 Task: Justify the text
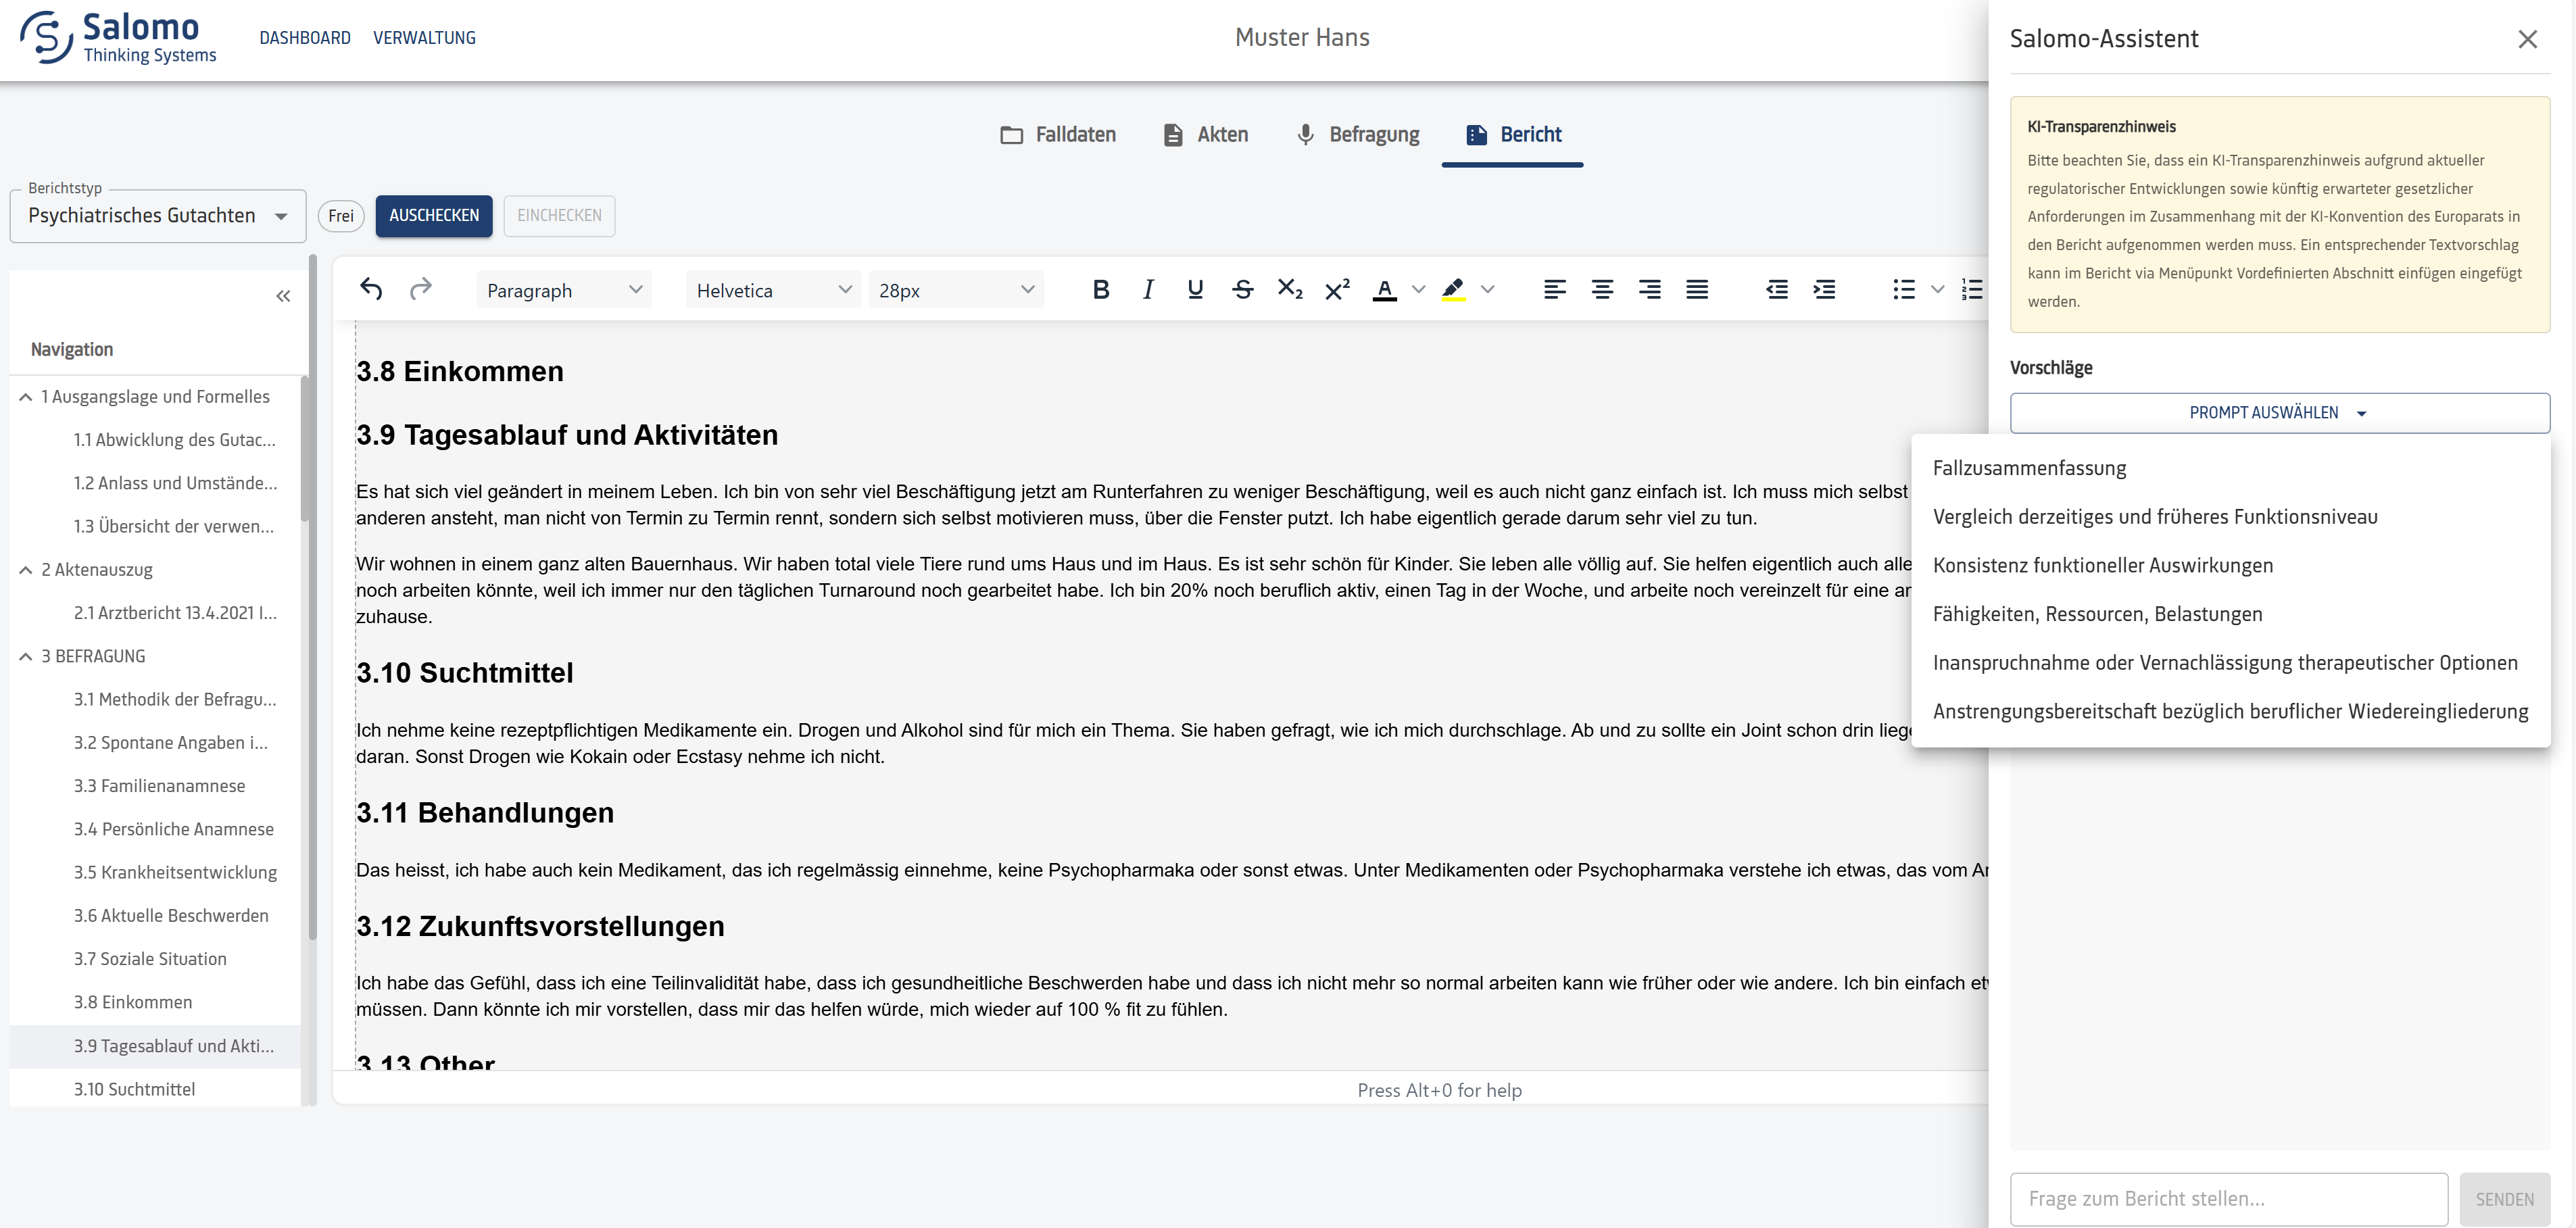pyautogui.click(x=1697, y=290)
